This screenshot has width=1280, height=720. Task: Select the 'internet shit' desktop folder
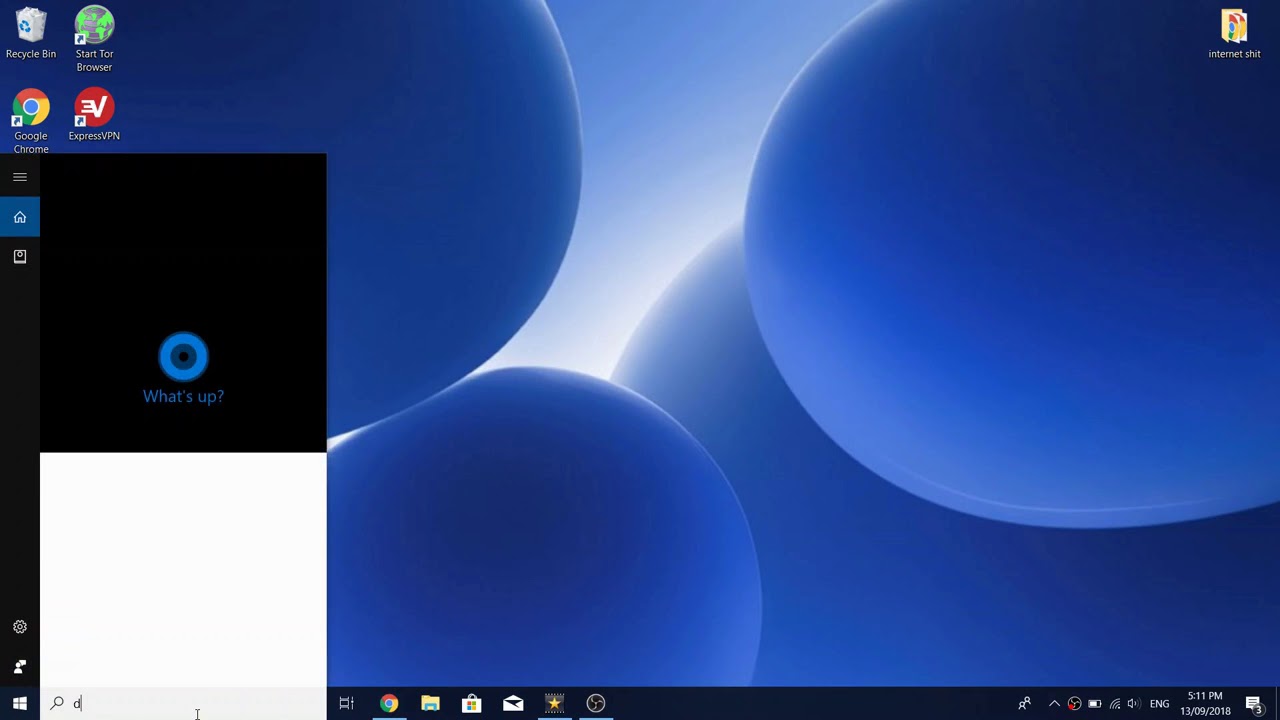click(x=1234, y=34)
